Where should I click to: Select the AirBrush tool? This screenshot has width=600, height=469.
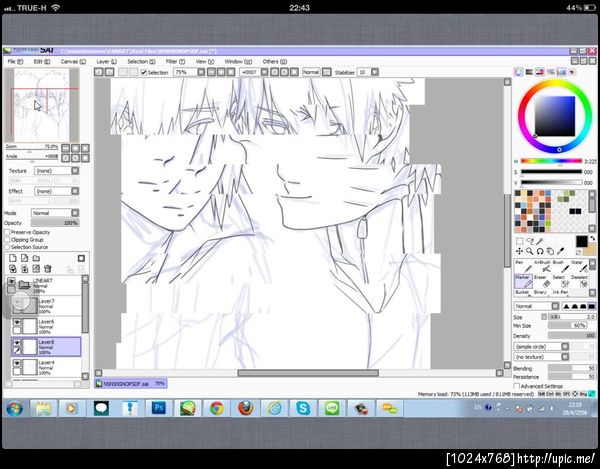click(x=542, y=267)
